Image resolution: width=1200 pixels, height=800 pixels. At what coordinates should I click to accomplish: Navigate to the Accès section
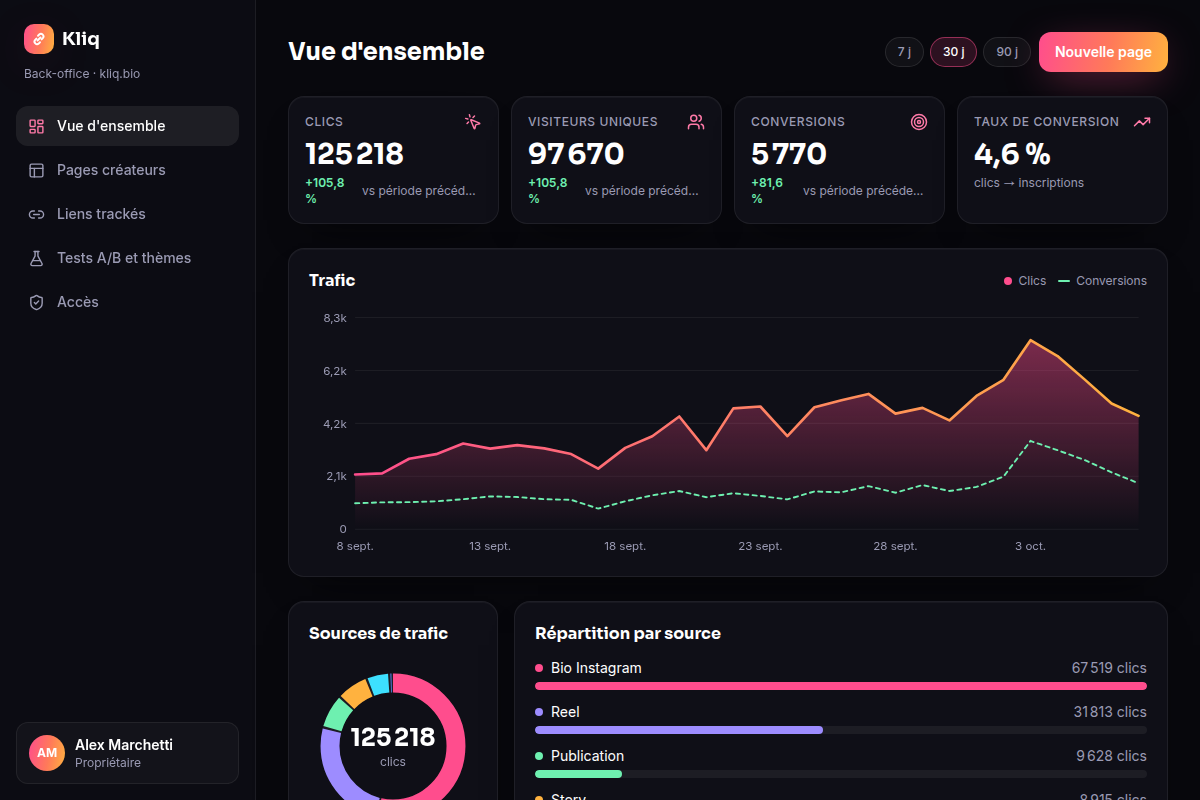coord(127,302)
